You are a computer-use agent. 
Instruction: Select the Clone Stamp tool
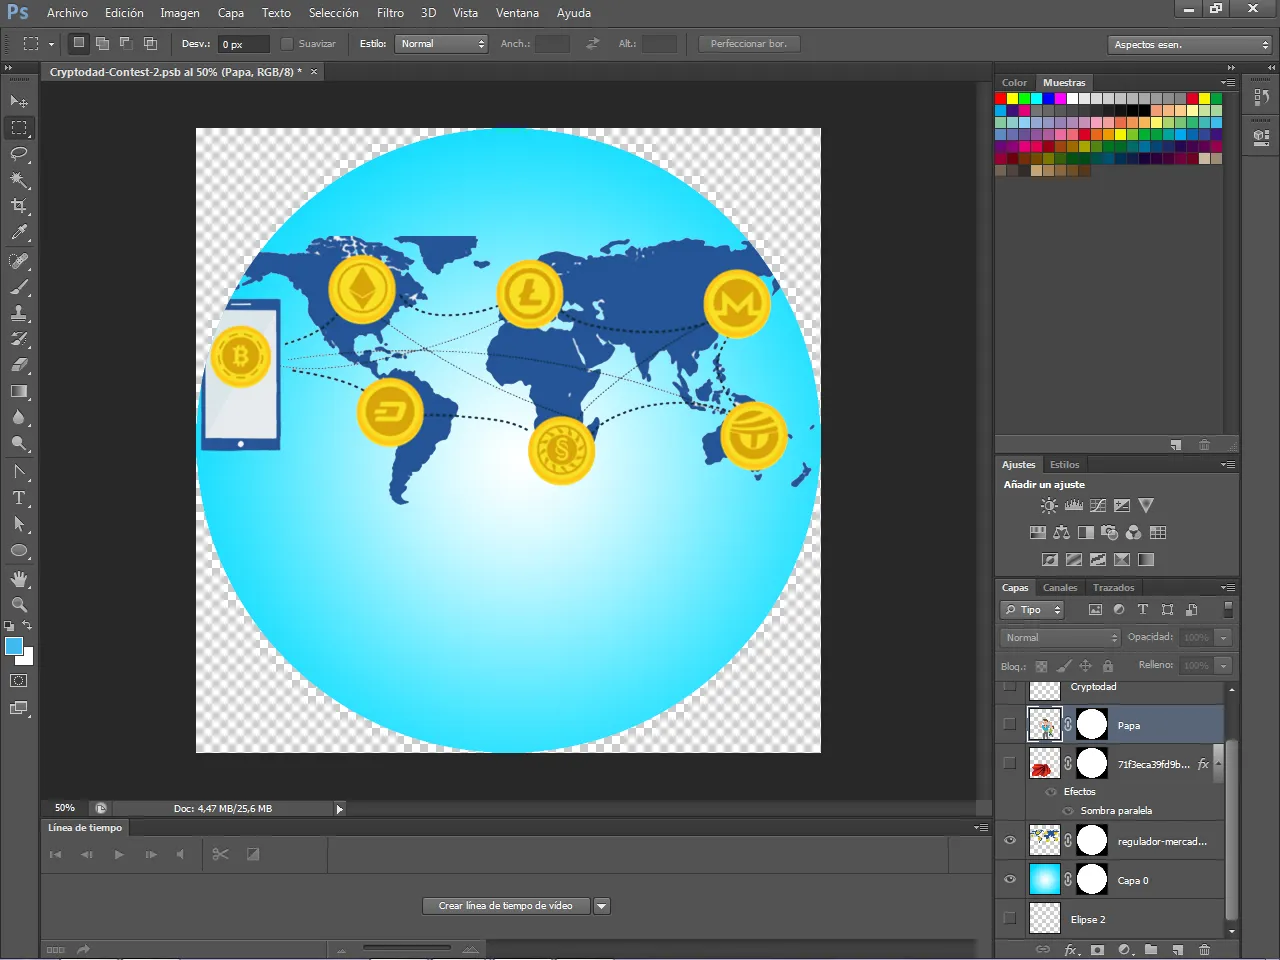[x=19, y=313]
